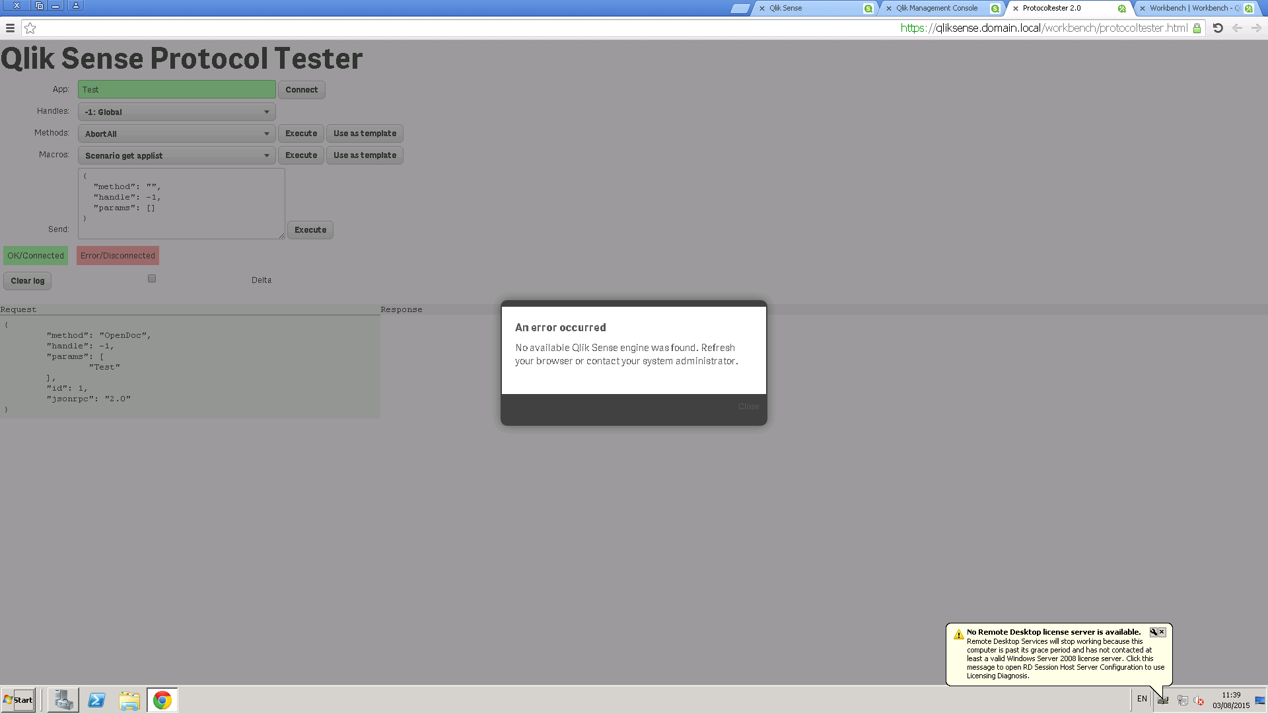Dismiss the license warning balloon
The height and width of the screenshot is (714, 1268).
click(x=1162, y=632)
